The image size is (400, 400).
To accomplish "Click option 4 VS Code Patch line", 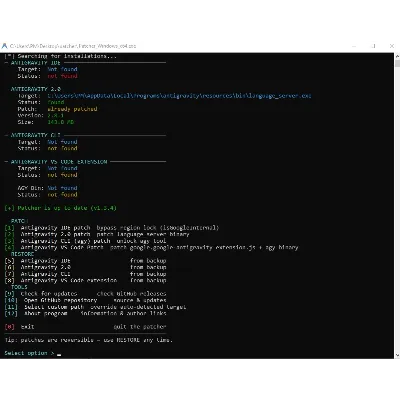I will (x=151, y=247).
